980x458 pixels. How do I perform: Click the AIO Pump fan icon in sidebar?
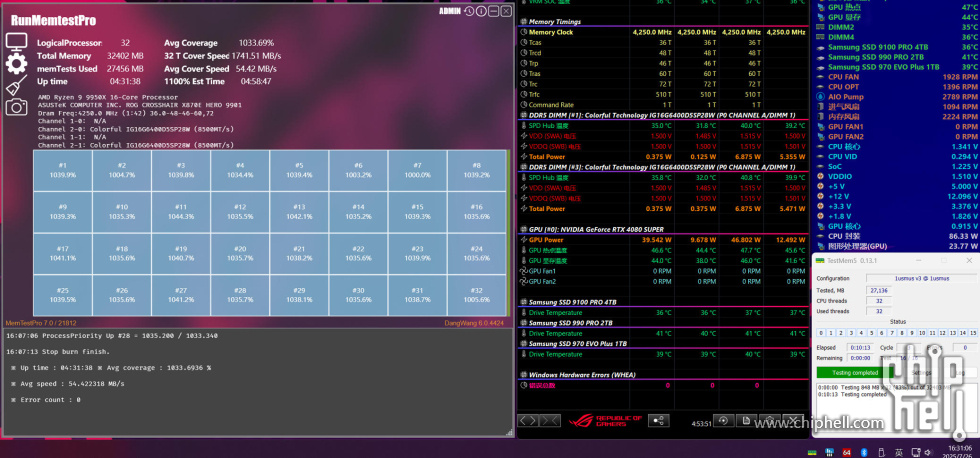[820, 97]
